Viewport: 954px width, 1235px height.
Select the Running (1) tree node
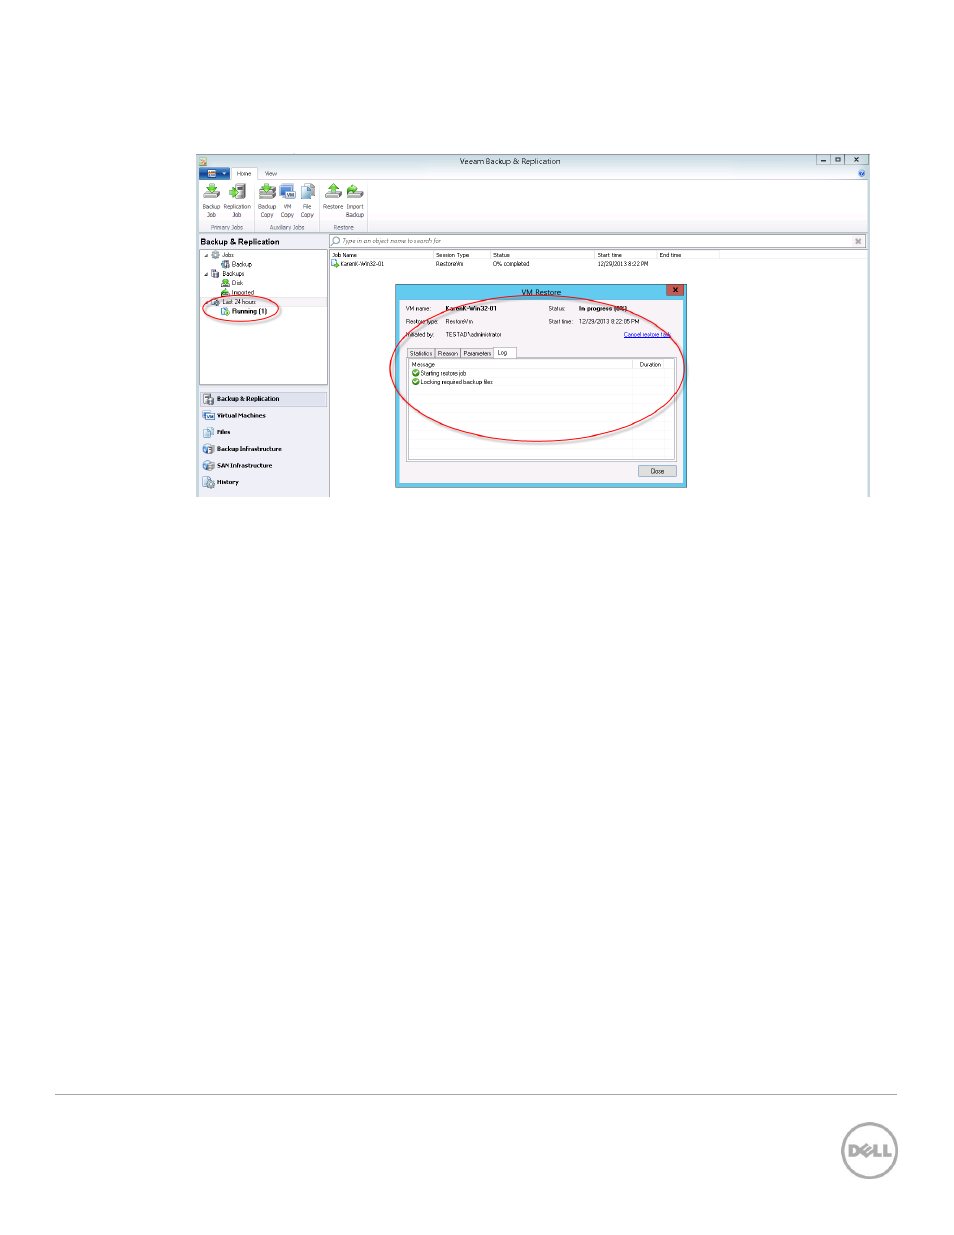coord(244,312)
